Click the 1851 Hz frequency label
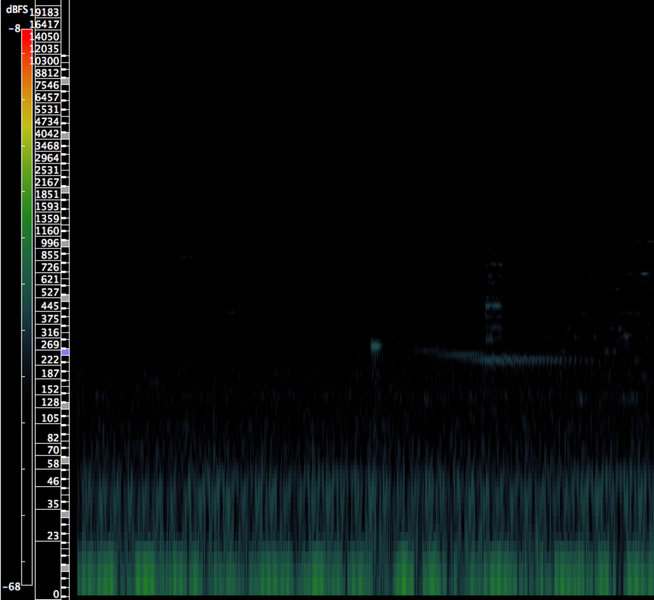This screenshot has width=654, height=600. pos(47,195)
